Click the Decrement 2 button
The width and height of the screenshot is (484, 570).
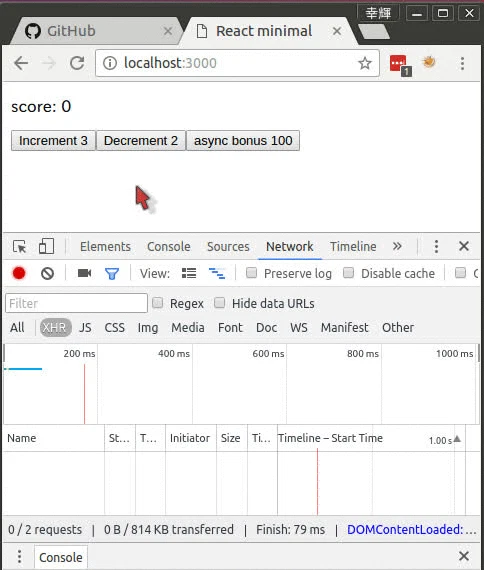141,140
